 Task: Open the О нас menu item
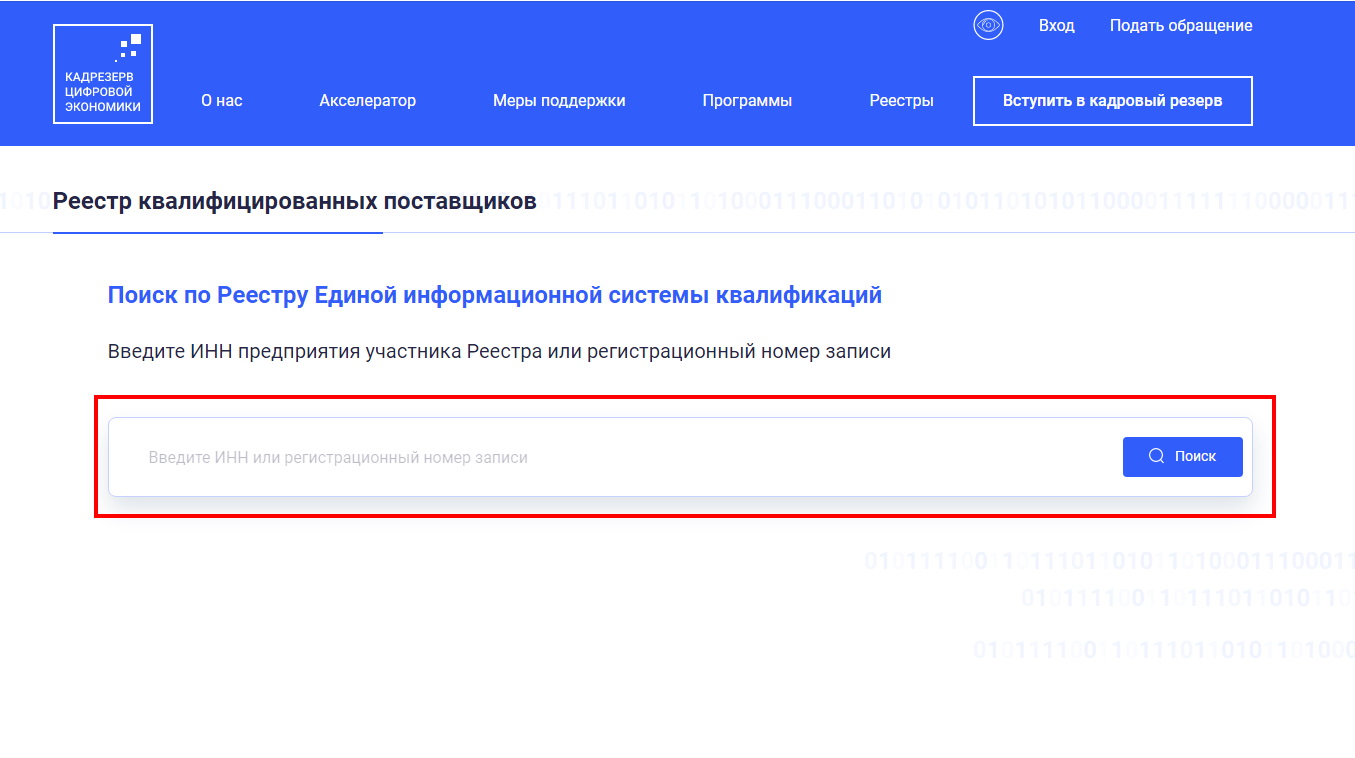click(221, 100)
